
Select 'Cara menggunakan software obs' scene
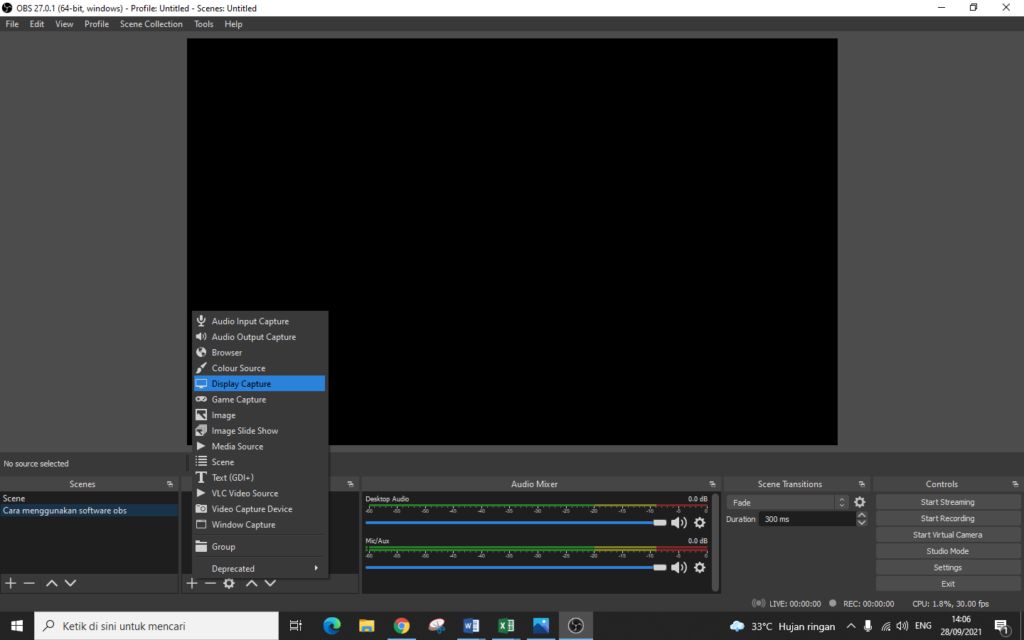coord(65,510)
